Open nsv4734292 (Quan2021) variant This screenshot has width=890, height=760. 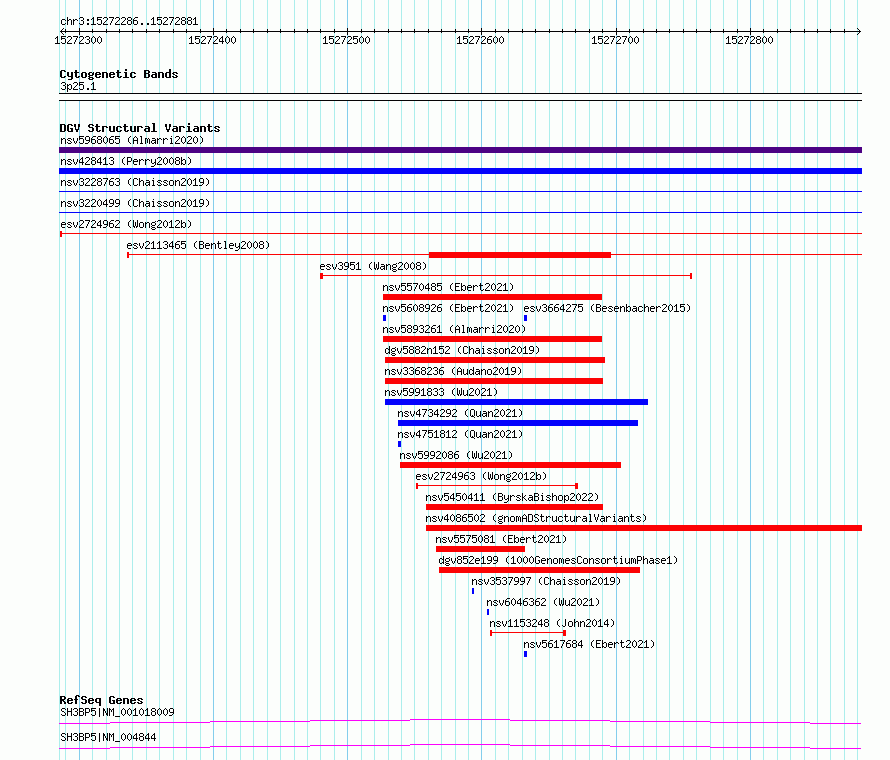pyautogui.click(x=460, y=413)
